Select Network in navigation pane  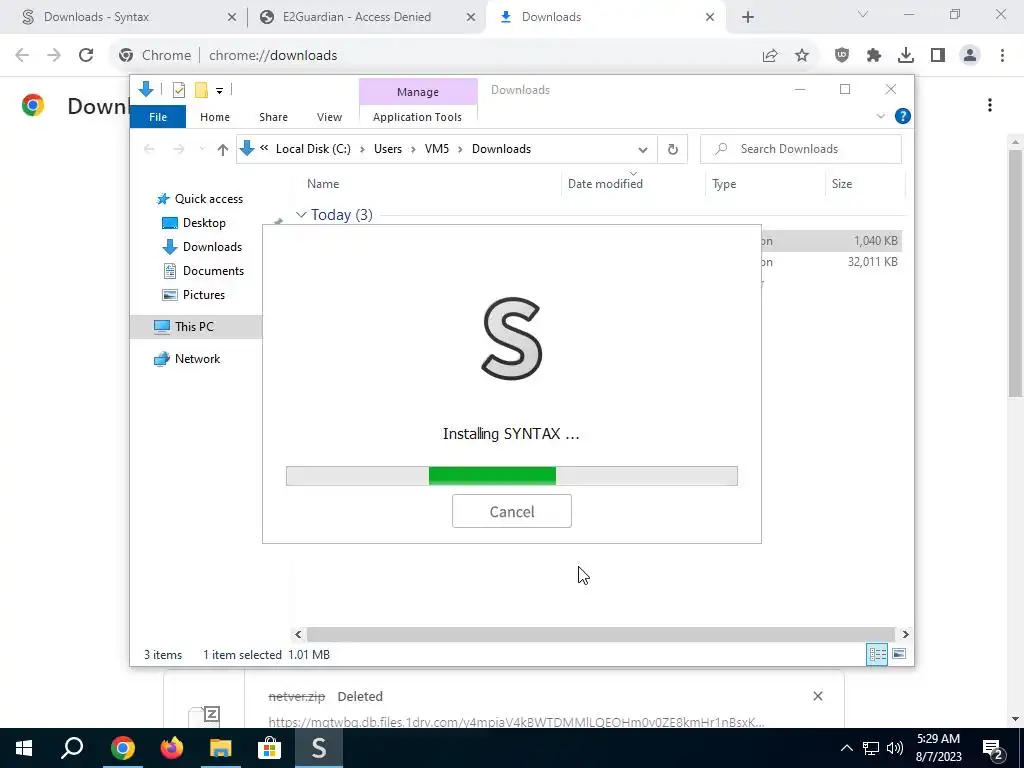[187, 359]
